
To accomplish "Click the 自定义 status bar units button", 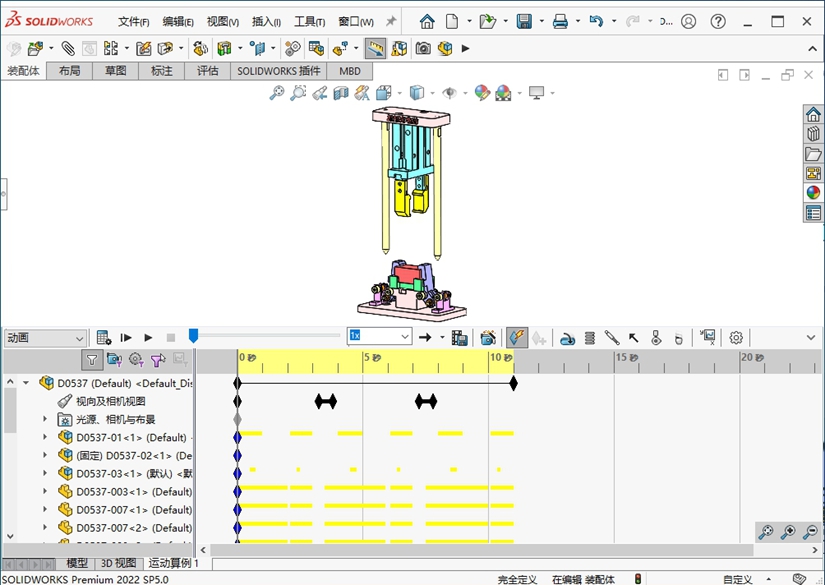I will point(738,579).
